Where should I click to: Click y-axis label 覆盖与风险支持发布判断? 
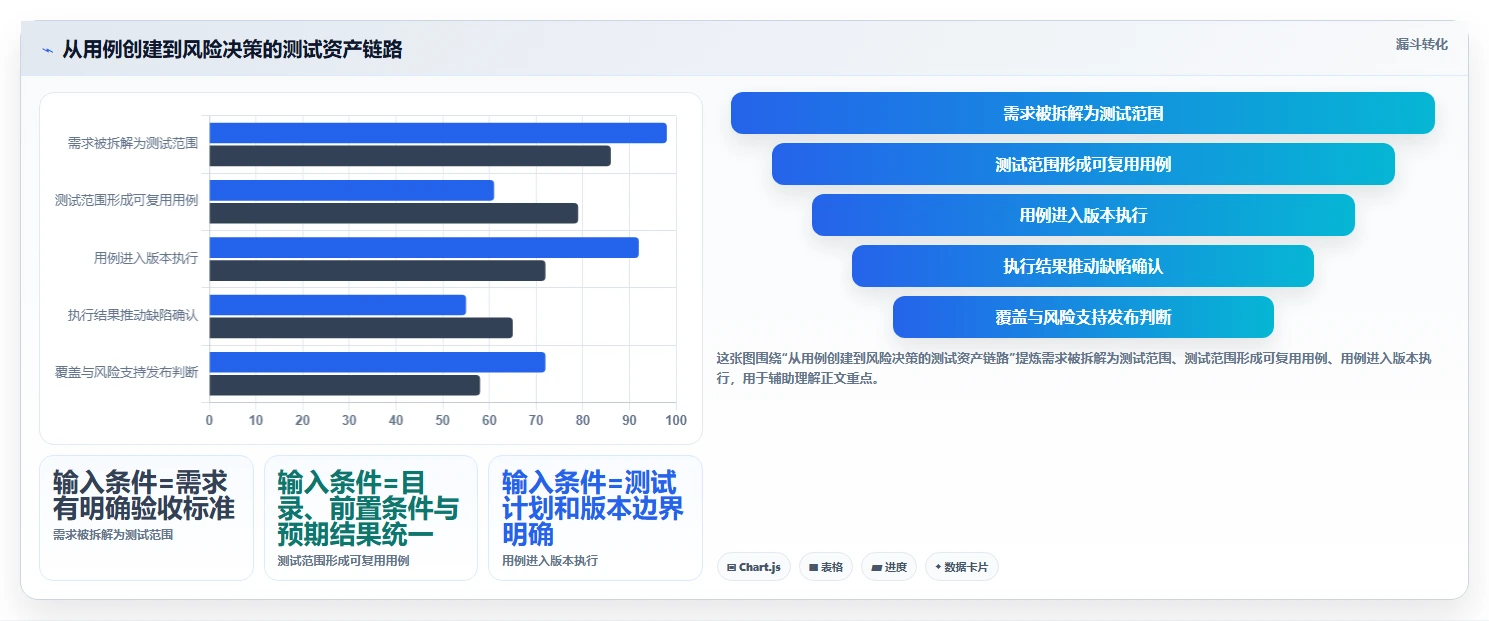point(126,372)
